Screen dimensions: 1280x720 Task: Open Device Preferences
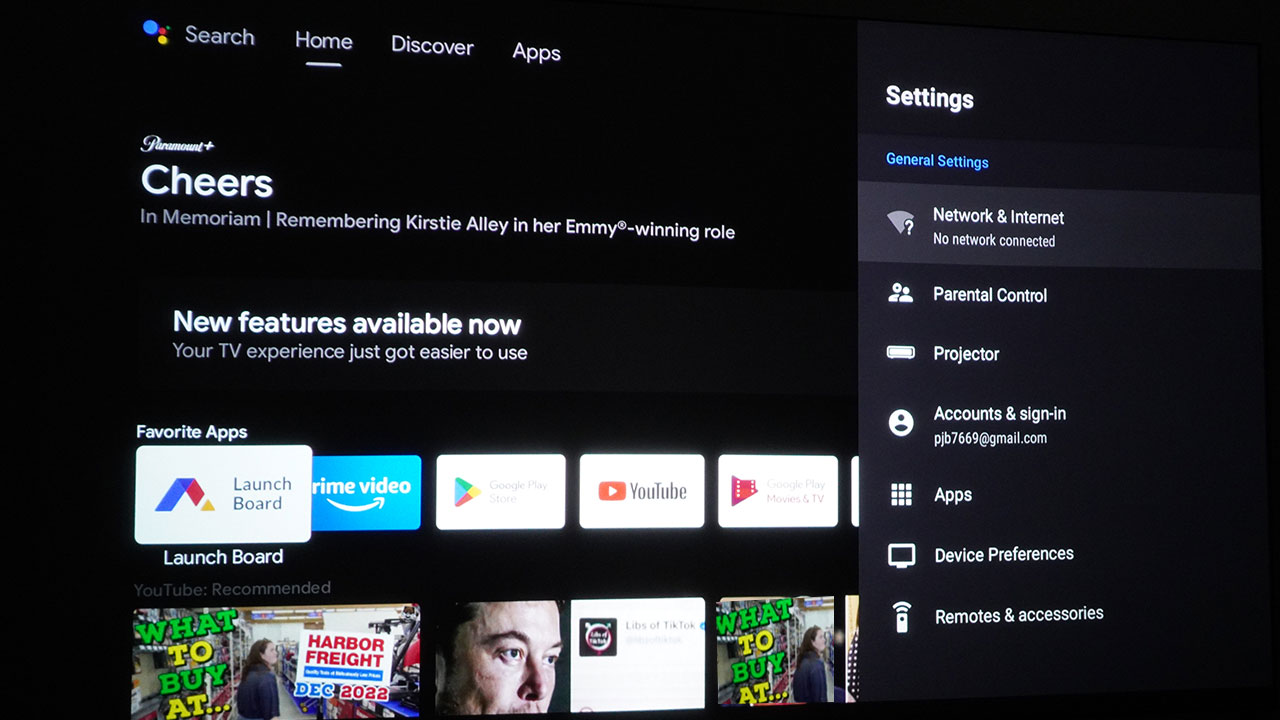pyautogui.click(x=1059, y=554)
